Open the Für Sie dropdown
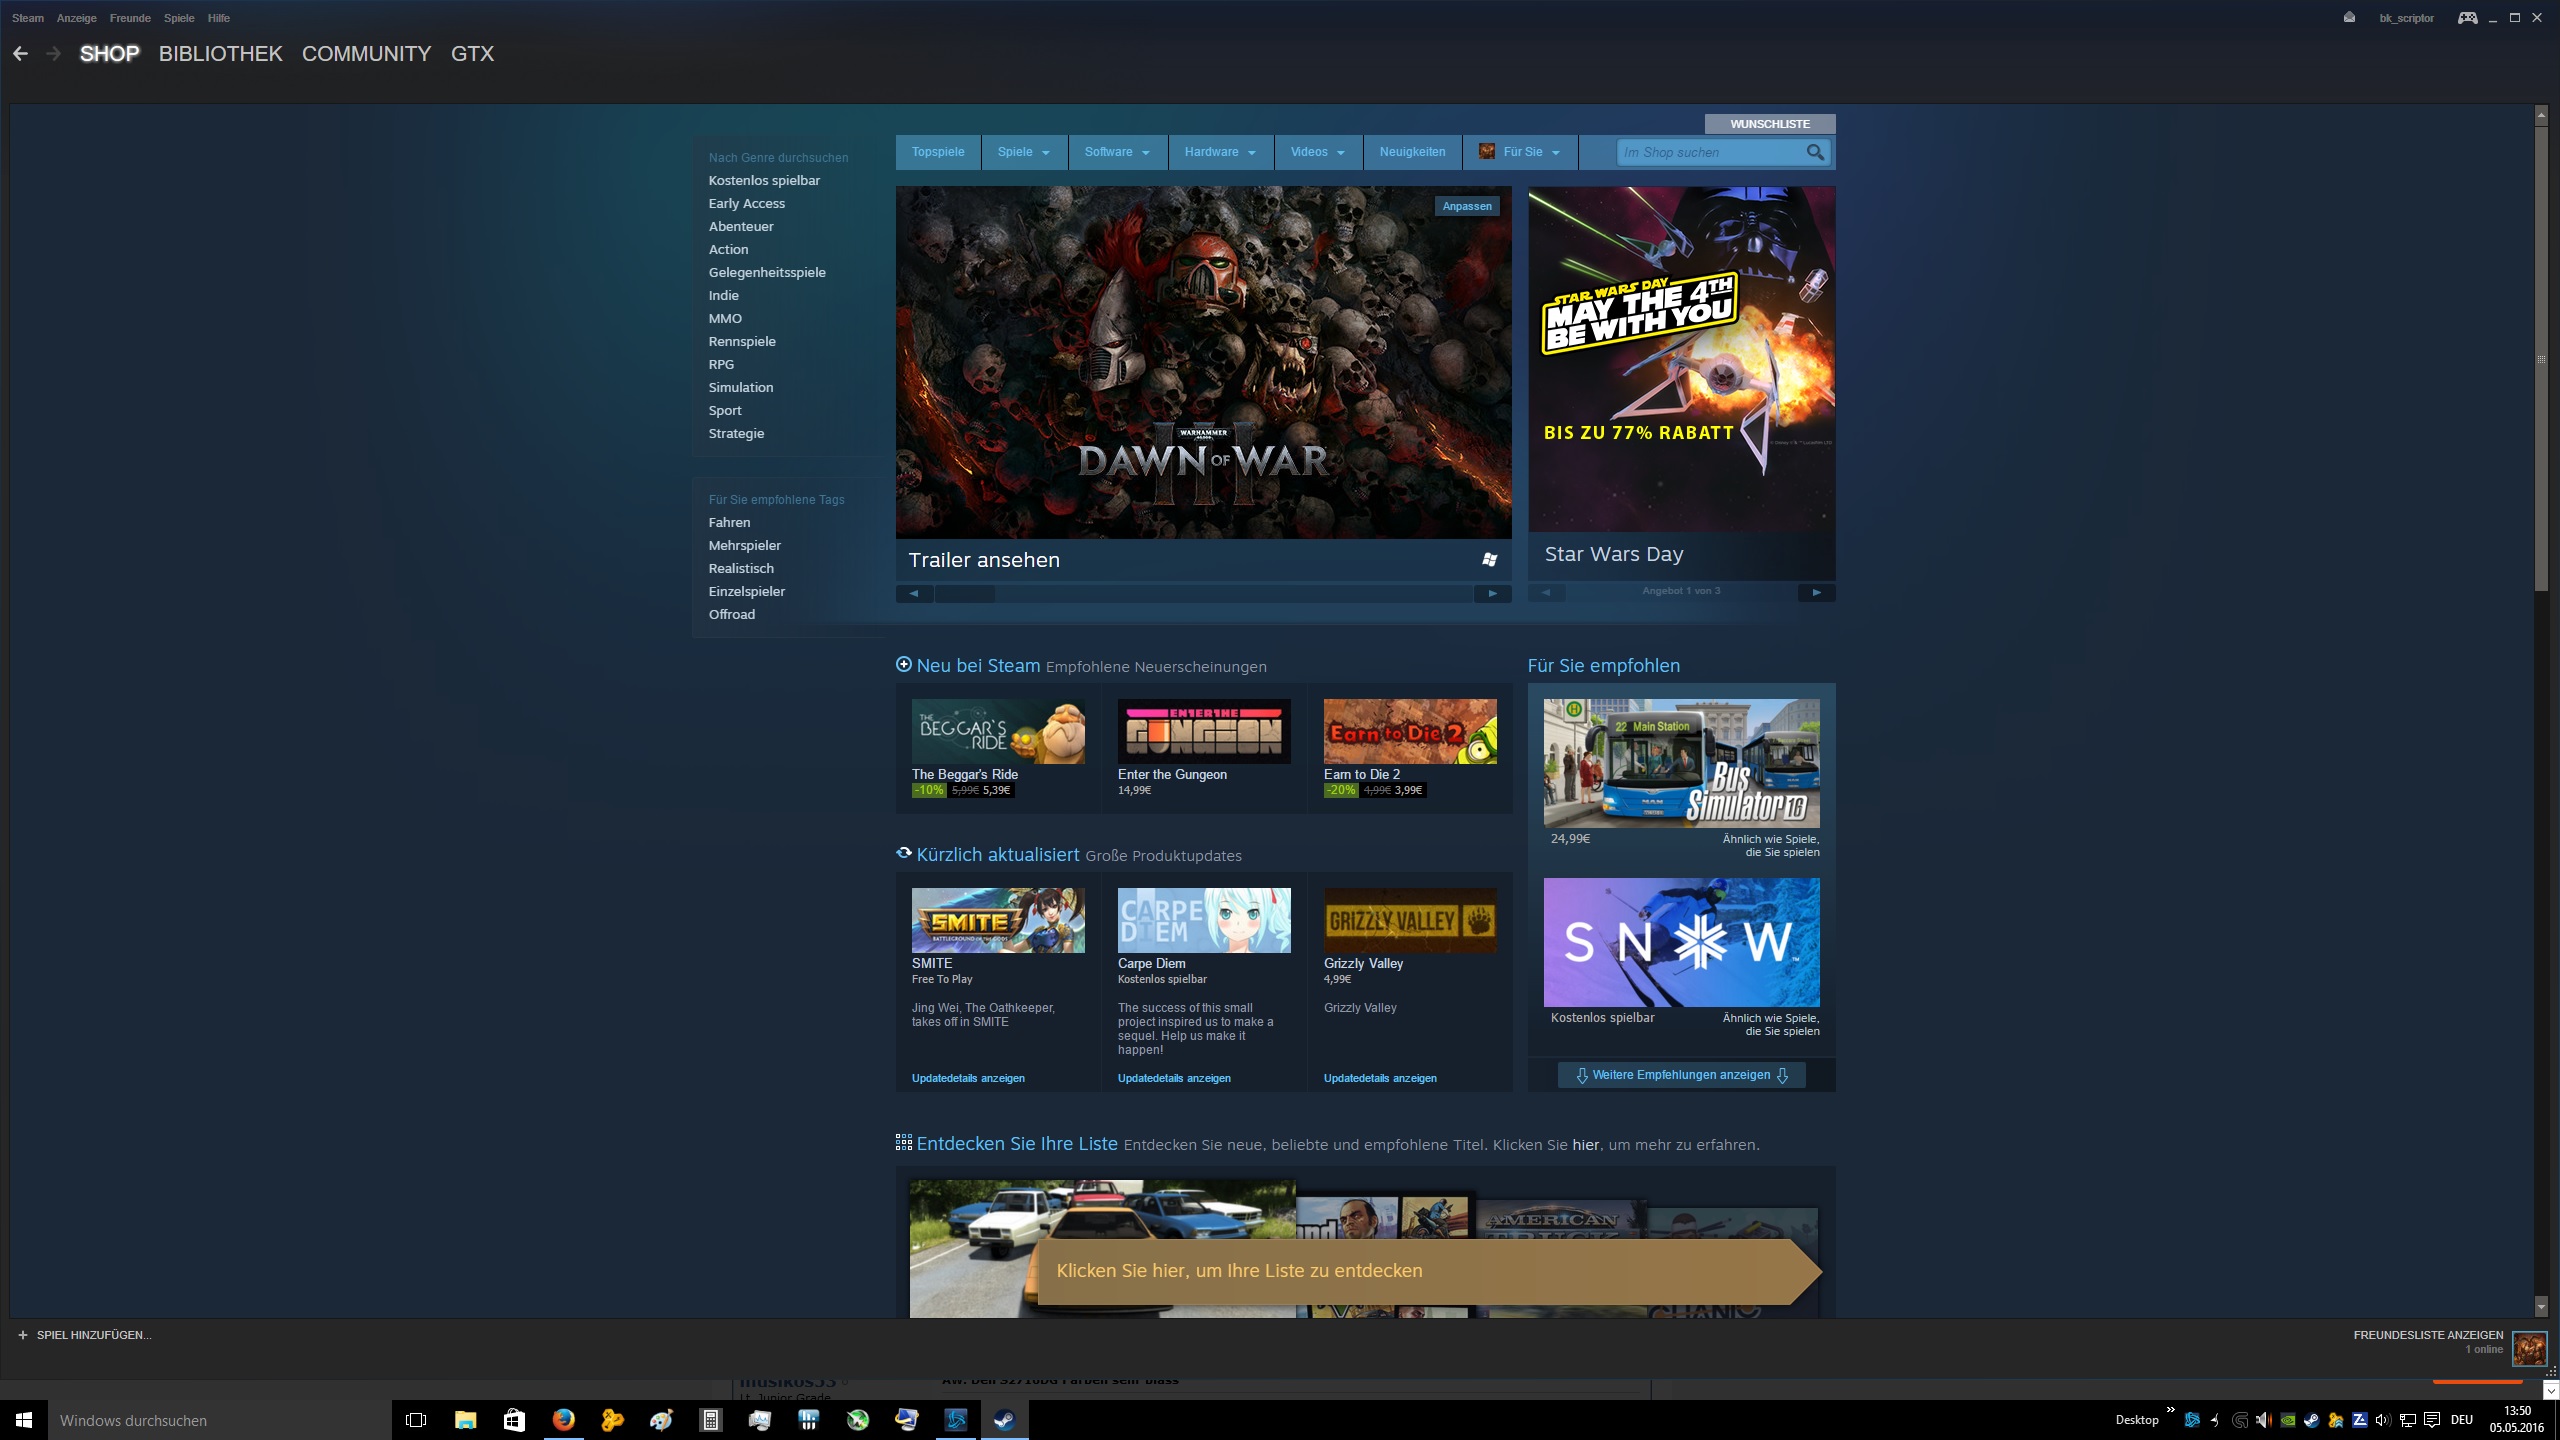This screenshot has height=1440, width=2560. point(1521,152)
